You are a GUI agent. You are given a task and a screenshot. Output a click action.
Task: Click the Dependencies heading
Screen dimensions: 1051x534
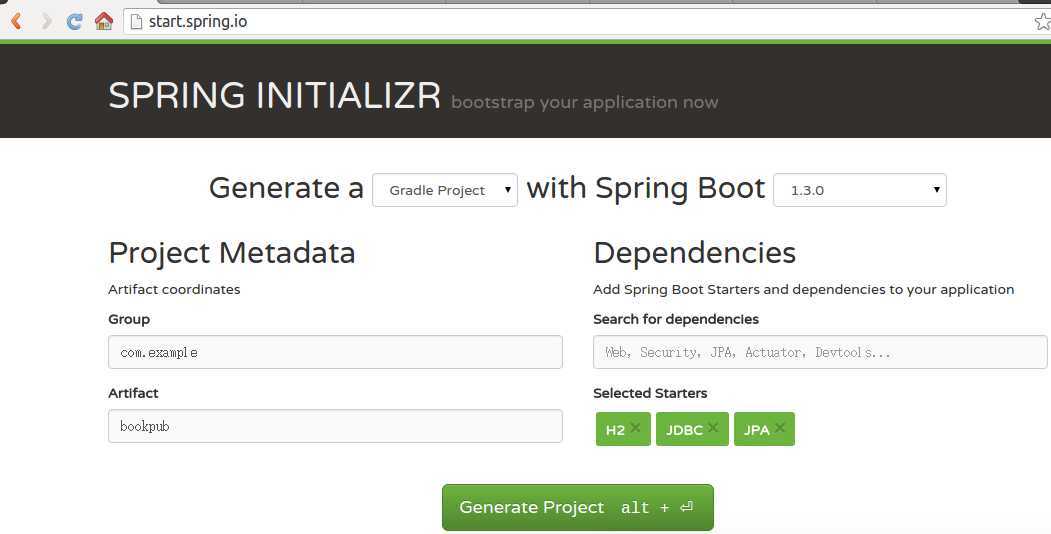[x=694, y=253]
